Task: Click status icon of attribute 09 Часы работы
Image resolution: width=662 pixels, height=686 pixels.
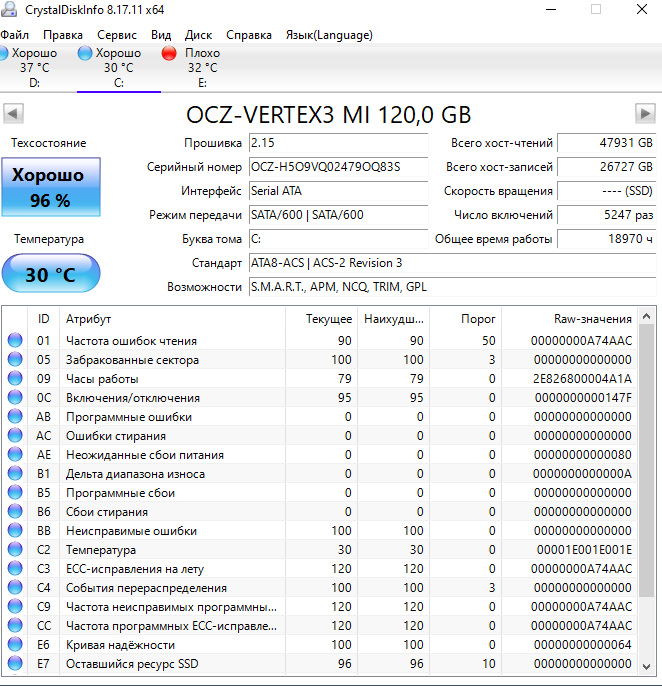Action: [x=15, y=378]
